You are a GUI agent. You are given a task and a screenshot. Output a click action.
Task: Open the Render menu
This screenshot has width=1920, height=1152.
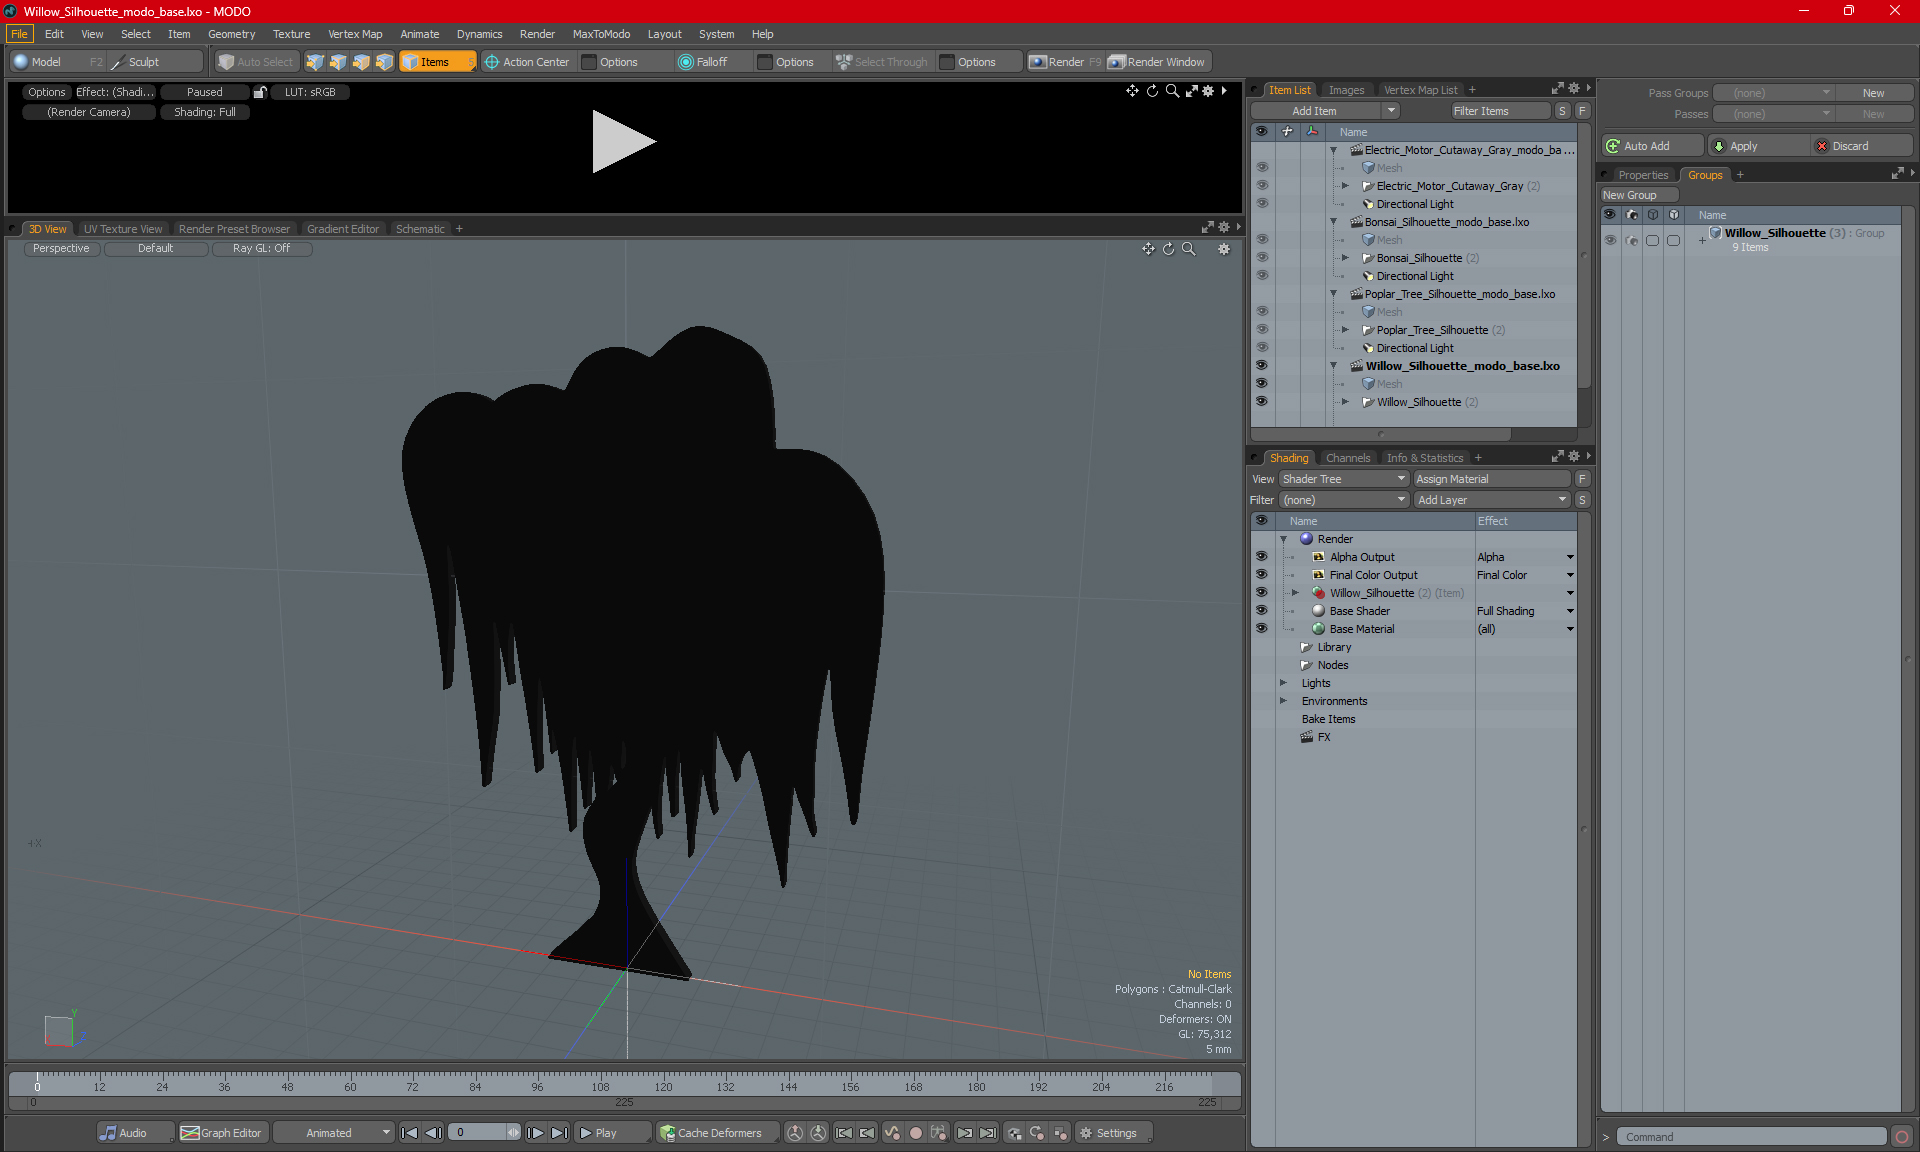pos(537,34)
